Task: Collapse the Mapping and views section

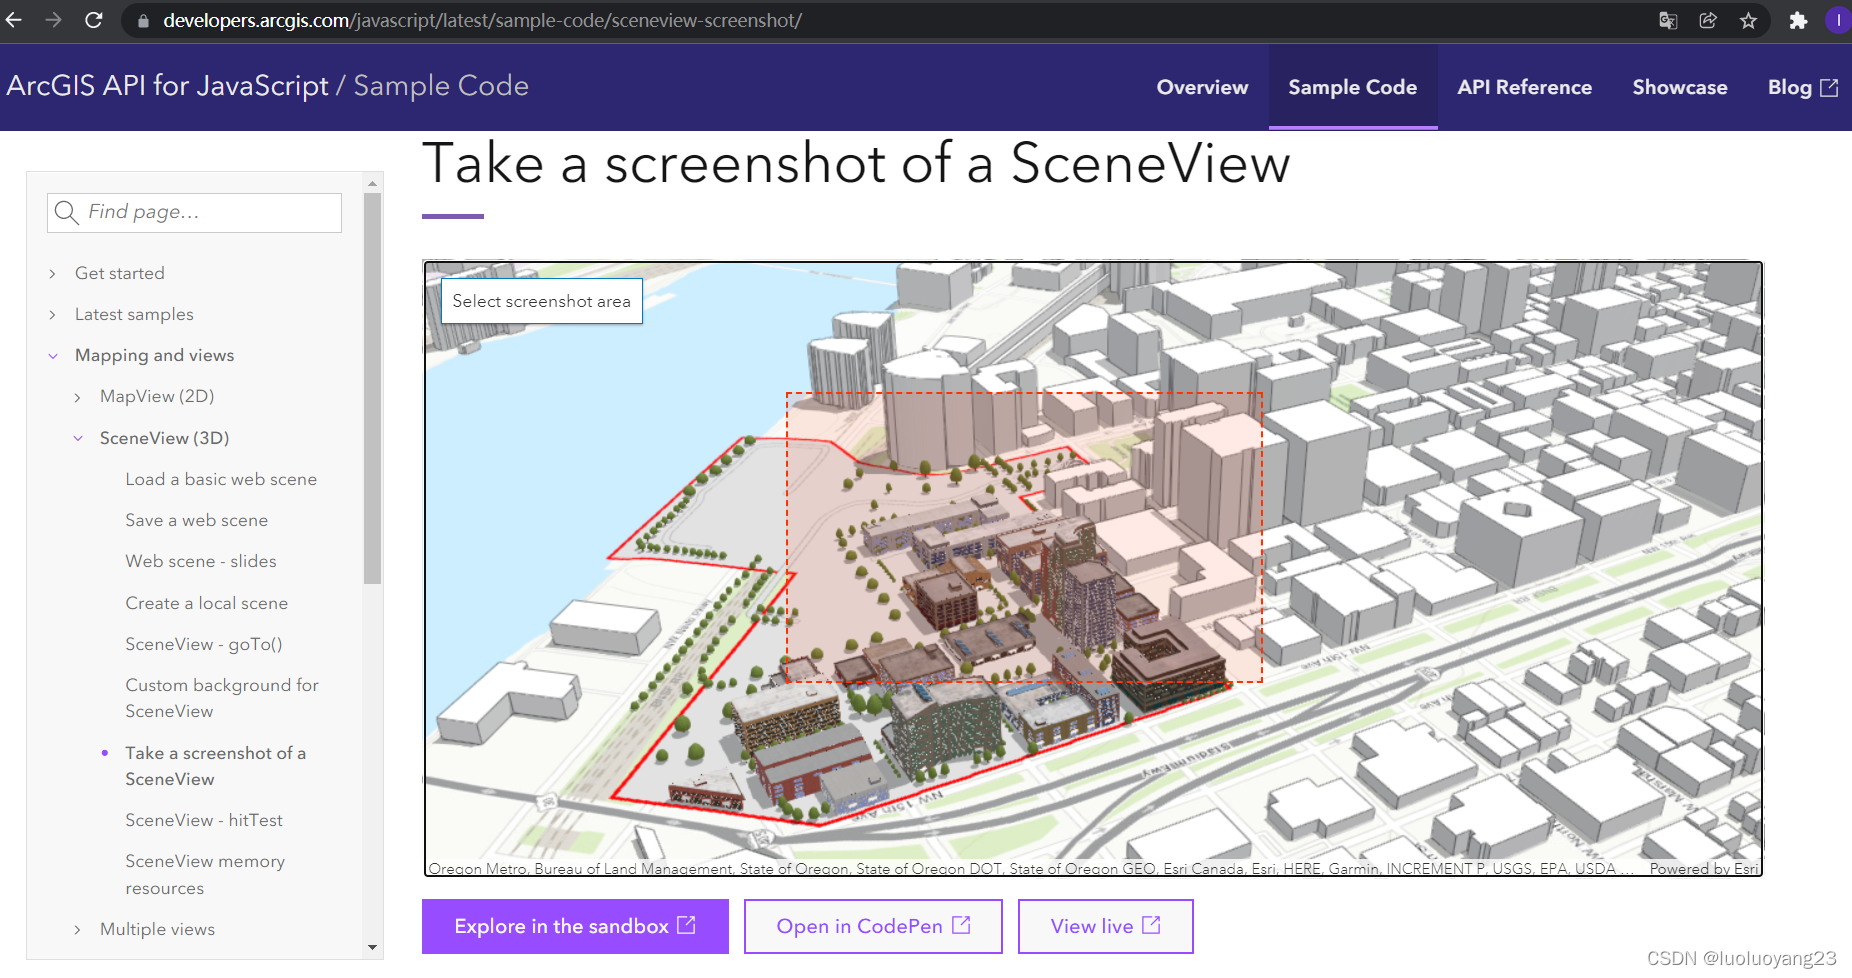Action: pyautogui.click(x=53, y=356)
